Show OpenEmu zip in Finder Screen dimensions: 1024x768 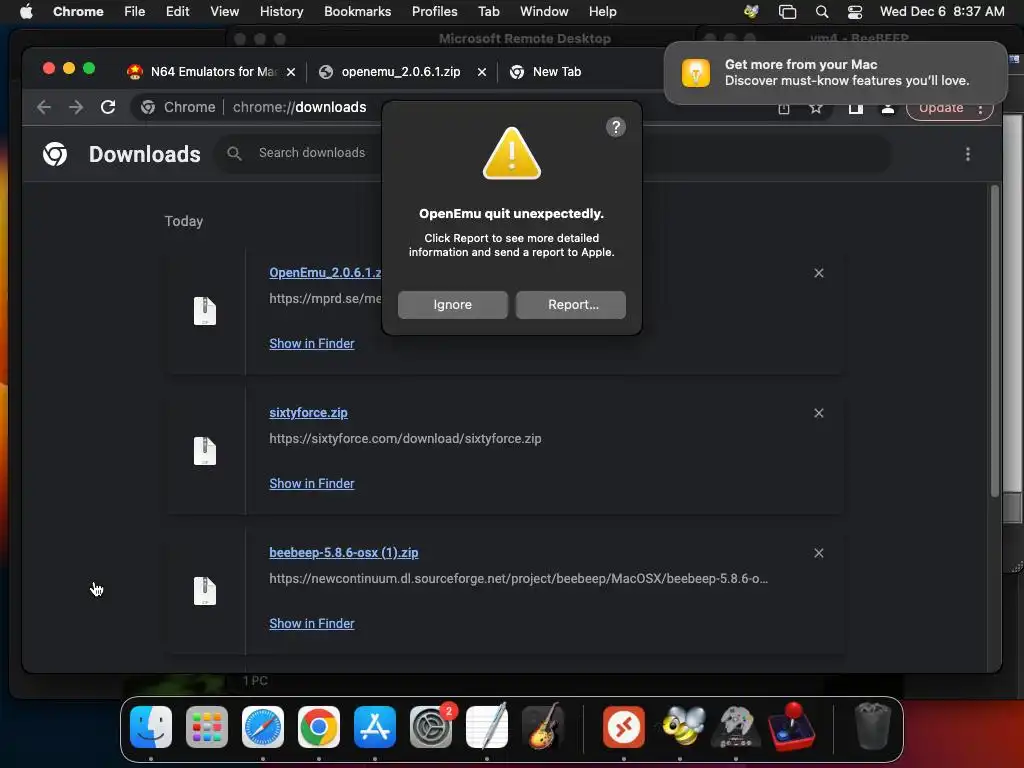point(312,344)
